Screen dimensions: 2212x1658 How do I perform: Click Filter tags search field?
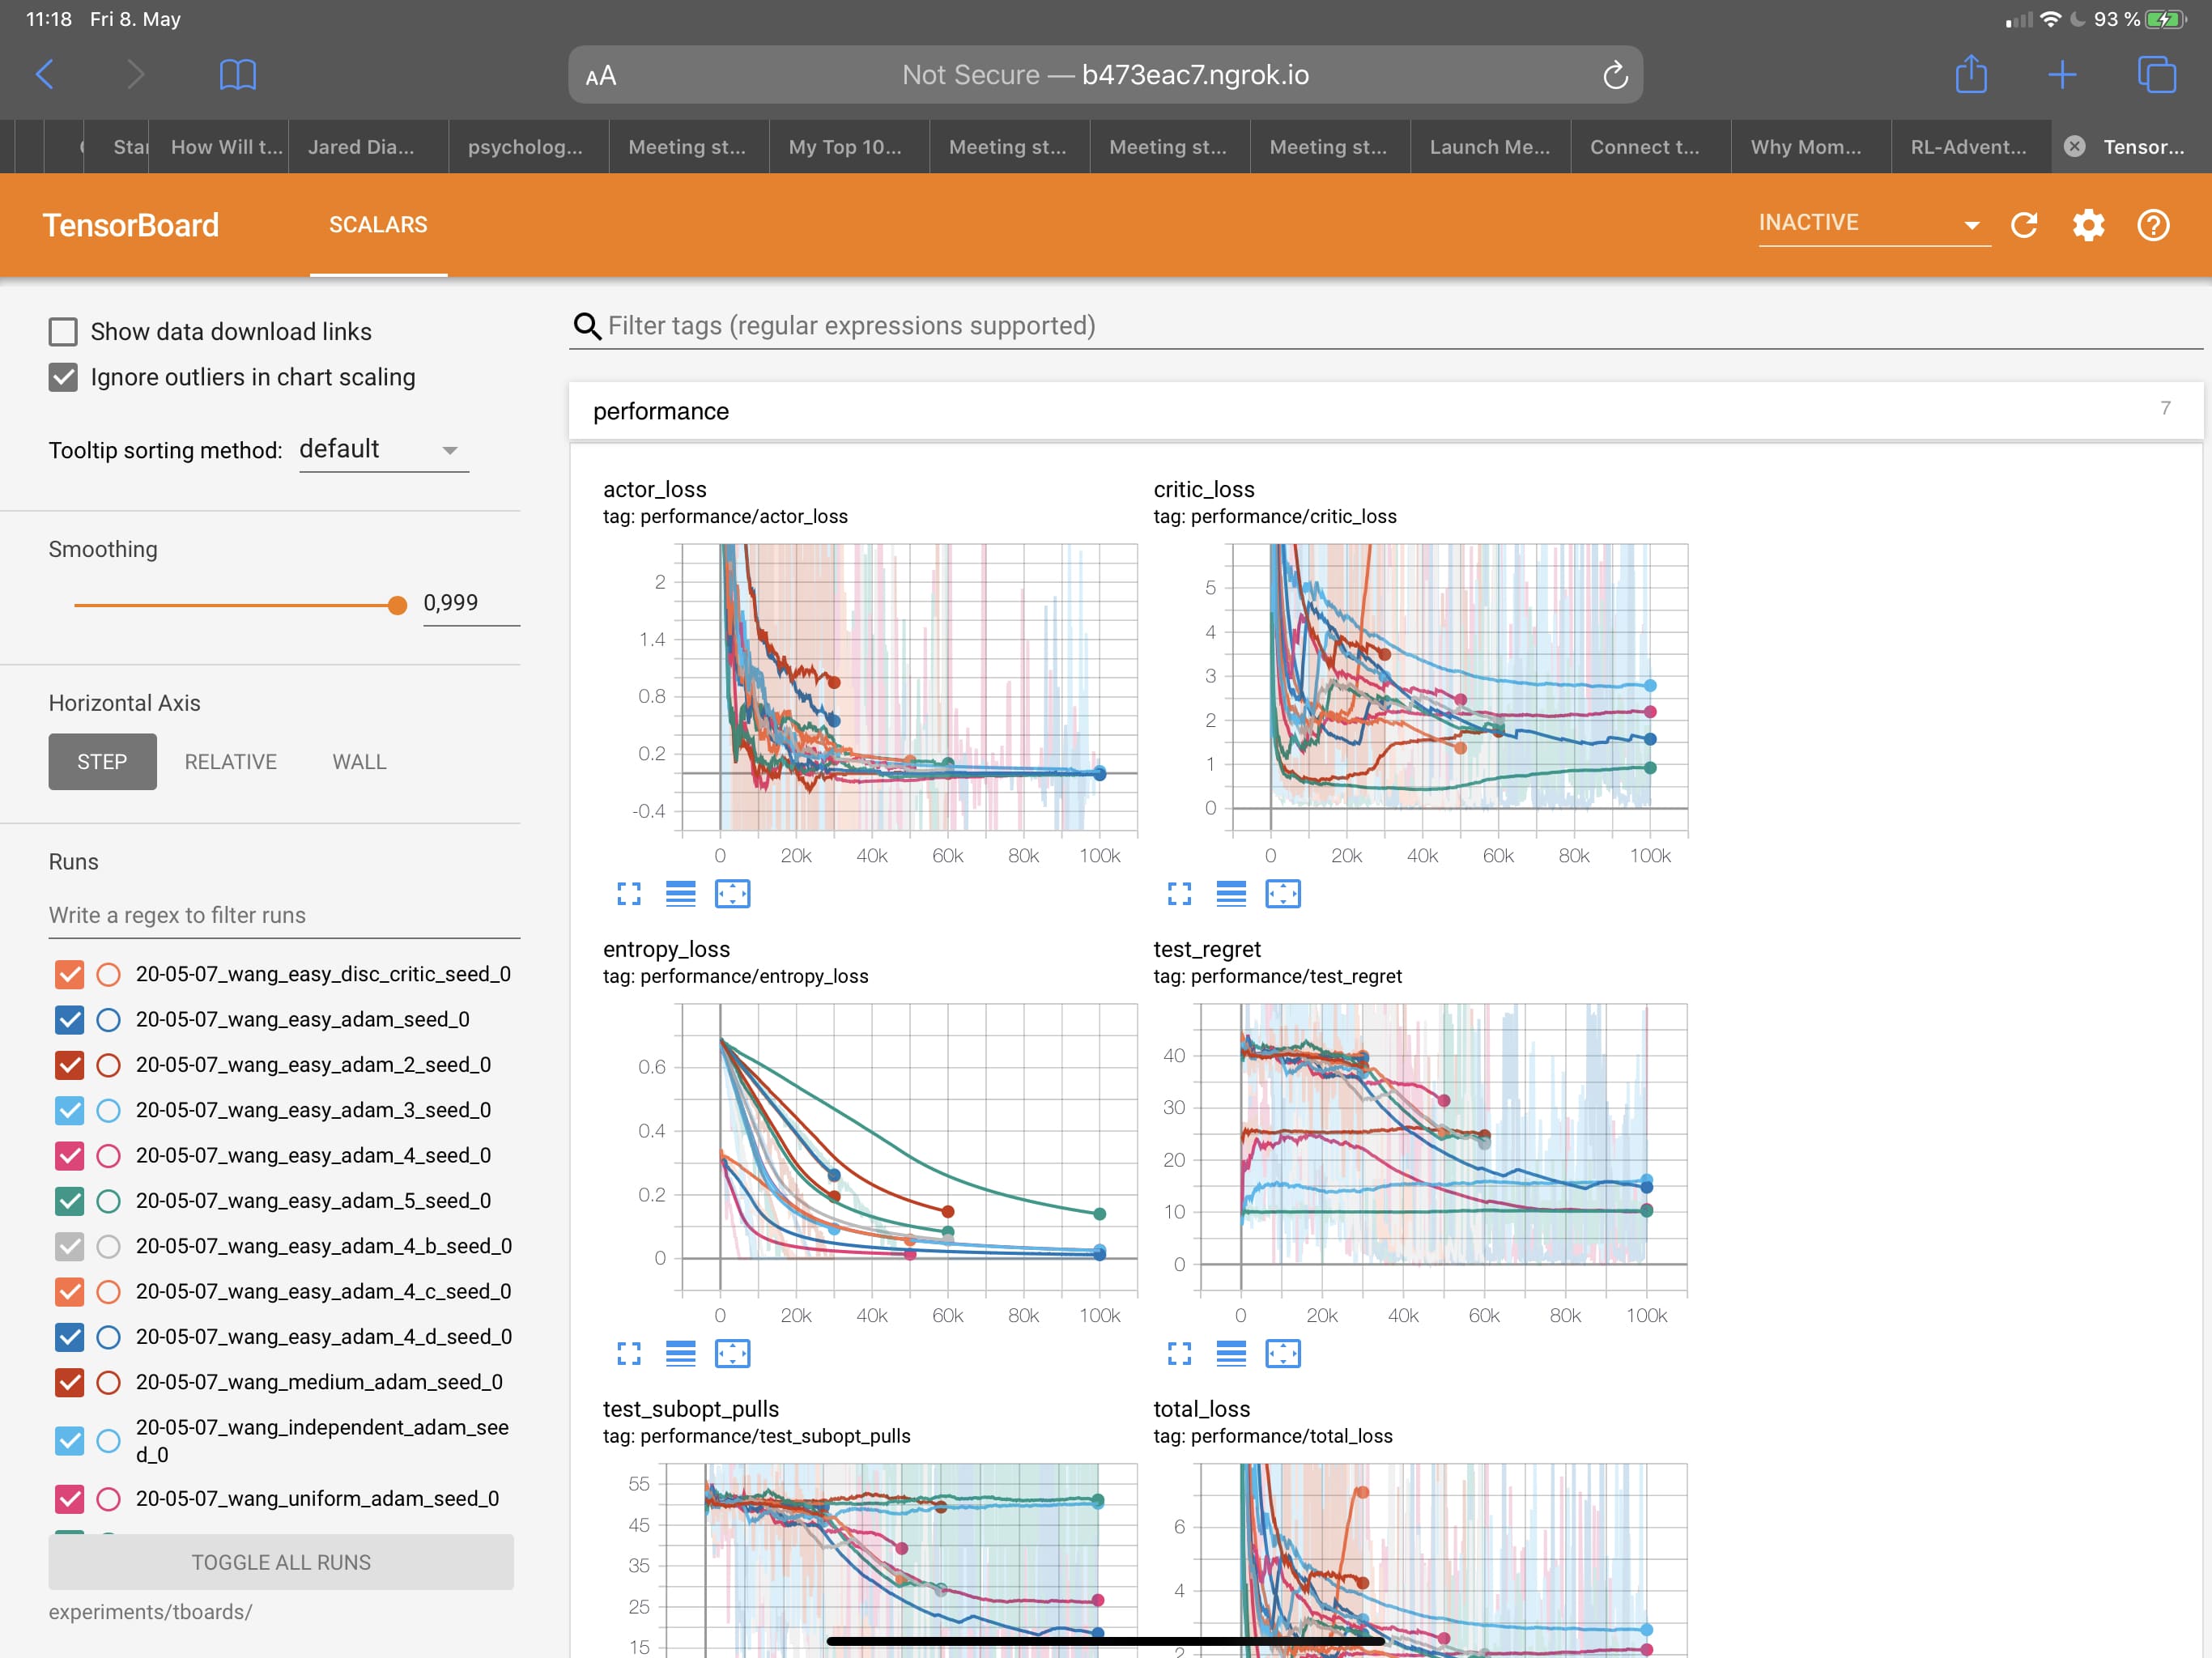click(1385, 326)
